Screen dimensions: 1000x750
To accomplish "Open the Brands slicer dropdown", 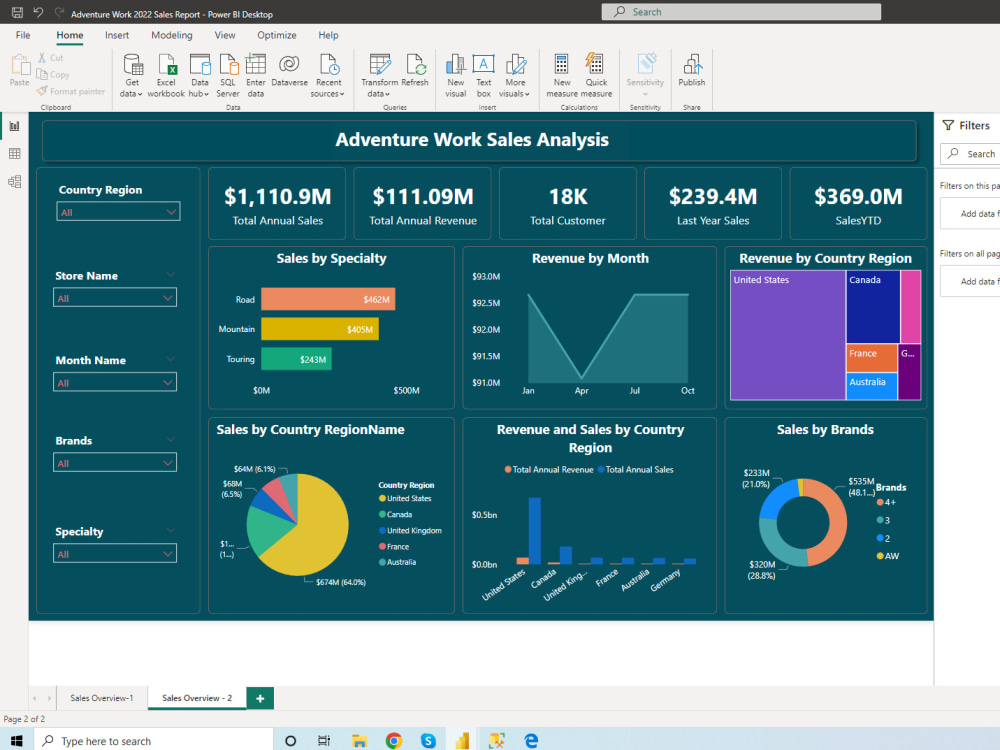I will coord(115,463).
